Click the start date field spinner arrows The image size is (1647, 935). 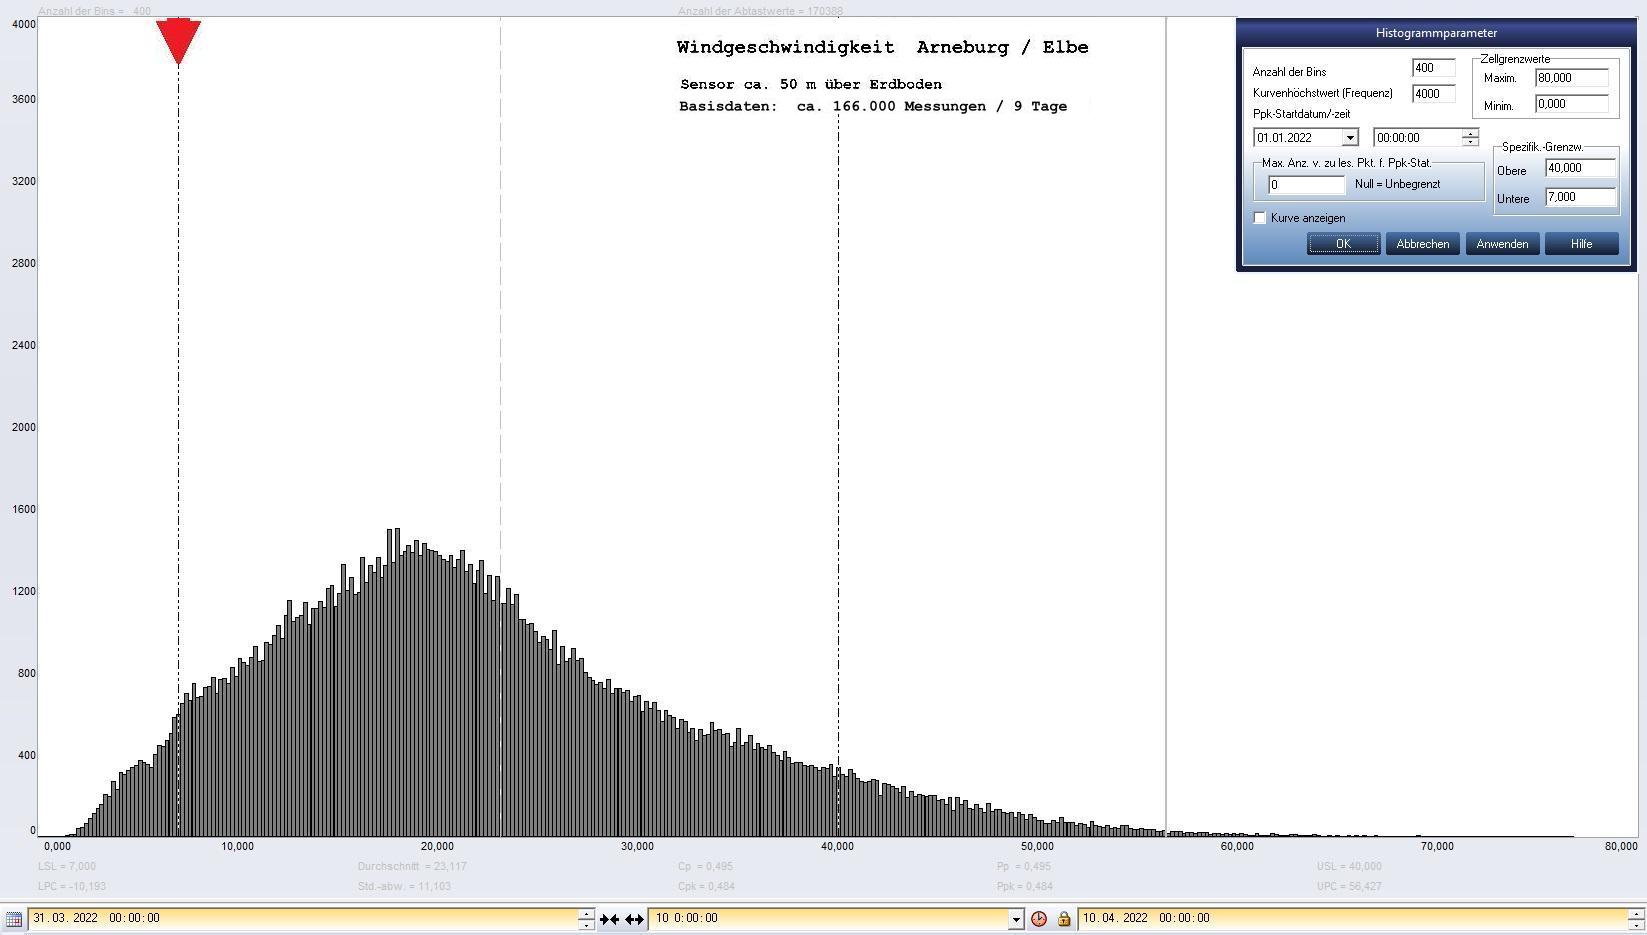pos(586,919)
